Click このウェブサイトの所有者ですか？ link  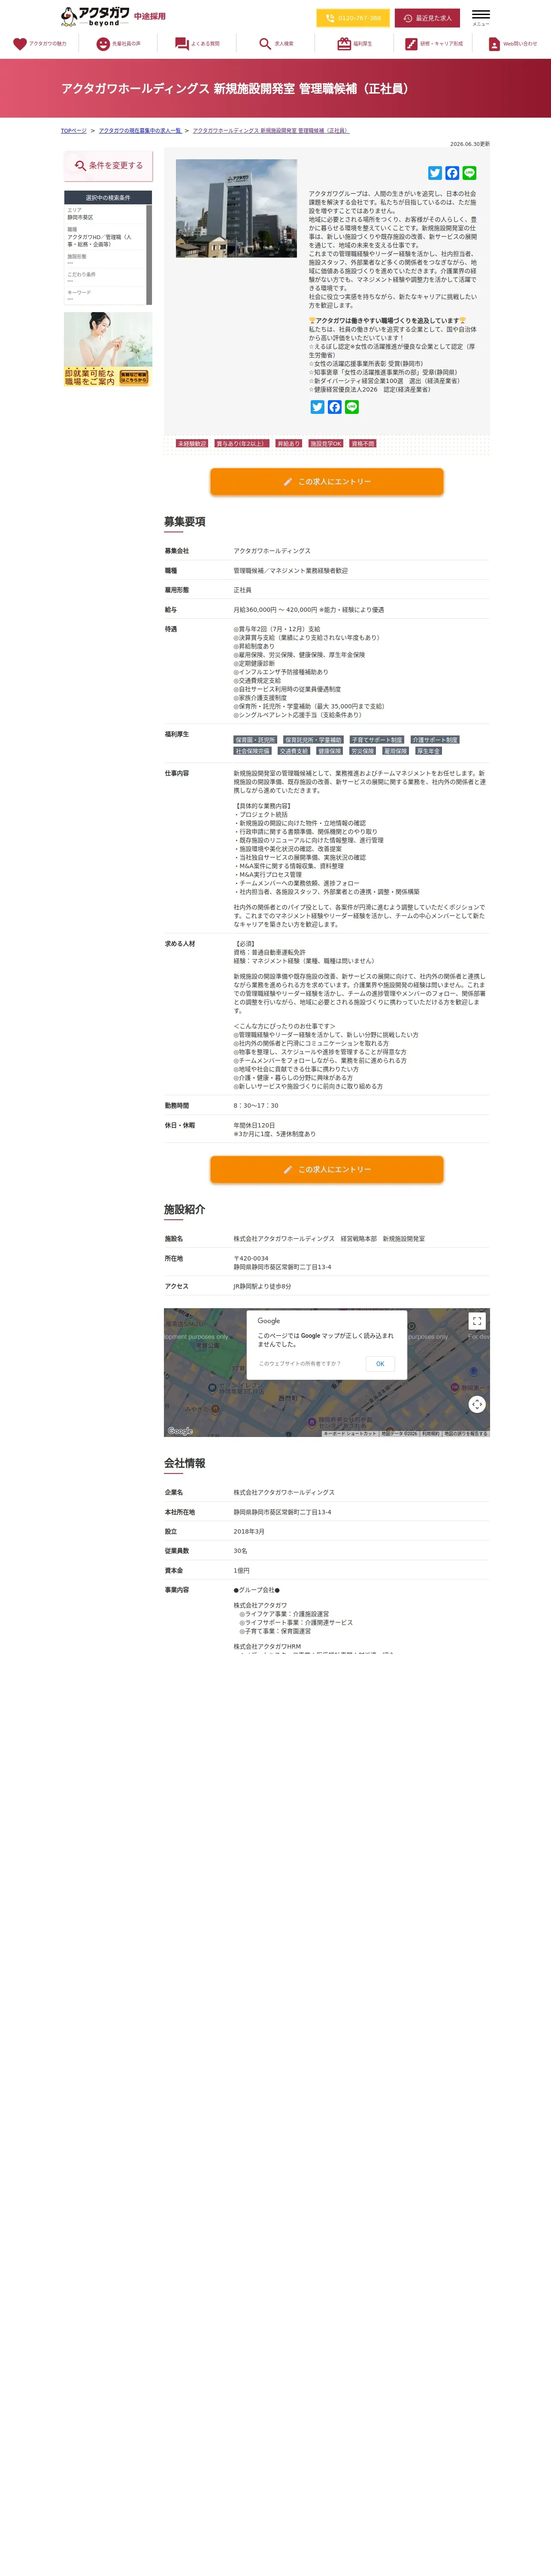300,1363
